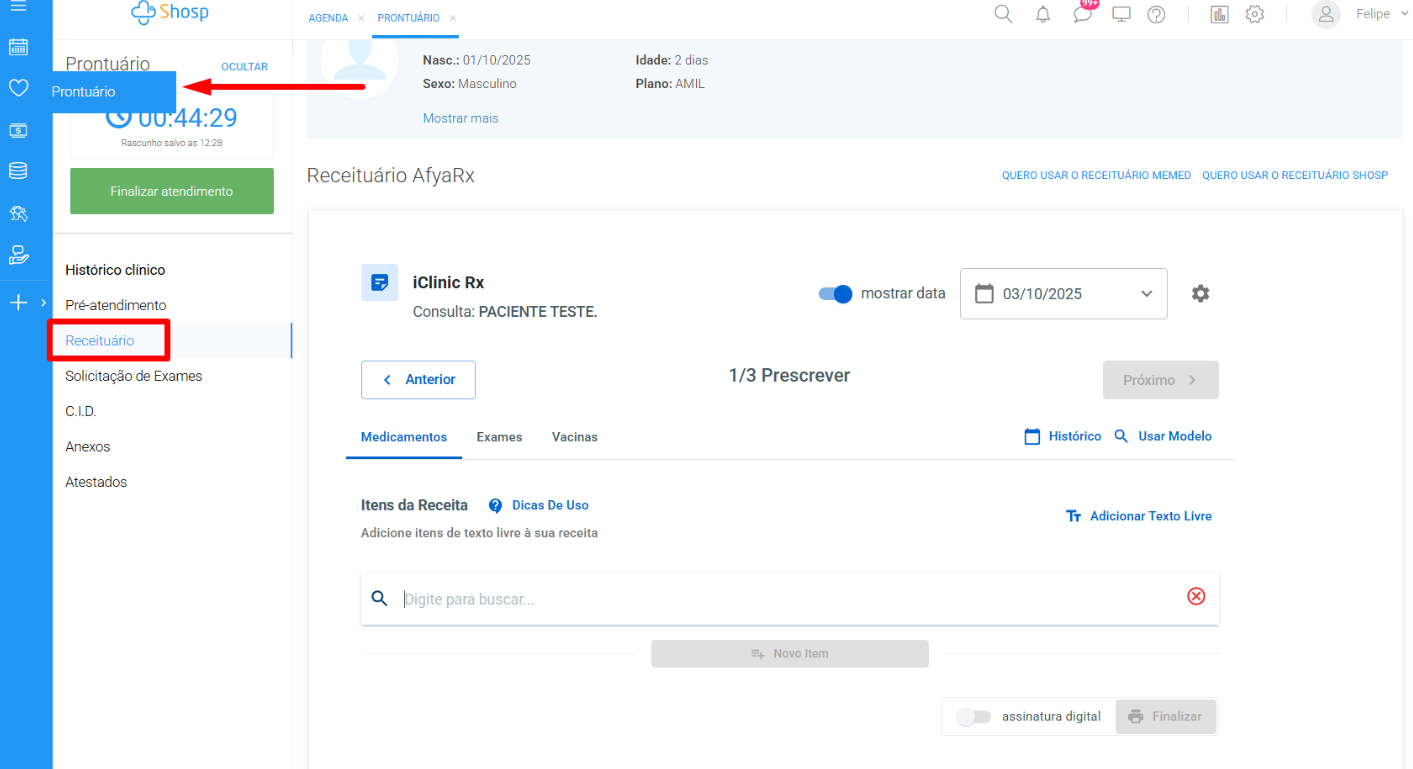1413x769 pixels.
Task: Open the notifications bell
Action: (x=1043, y=15)
